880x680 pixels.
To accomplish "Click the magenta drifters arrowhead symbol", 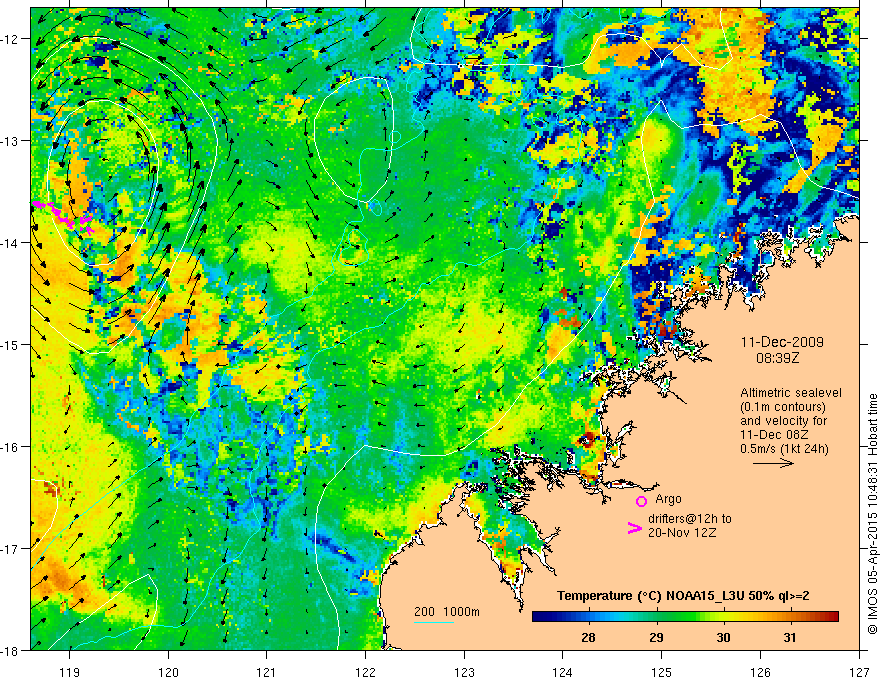I will (634, 528).
